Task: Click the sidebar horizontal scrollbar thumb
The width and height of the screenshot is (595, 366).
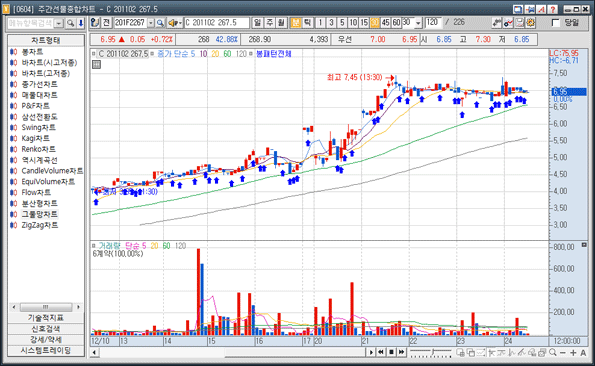Action: [46, 307]
